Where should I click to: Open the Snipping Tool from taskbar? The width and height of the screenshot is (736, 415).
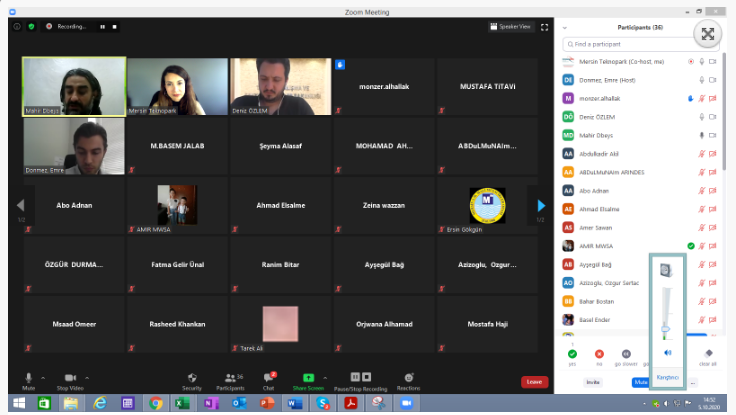[378, 403]
